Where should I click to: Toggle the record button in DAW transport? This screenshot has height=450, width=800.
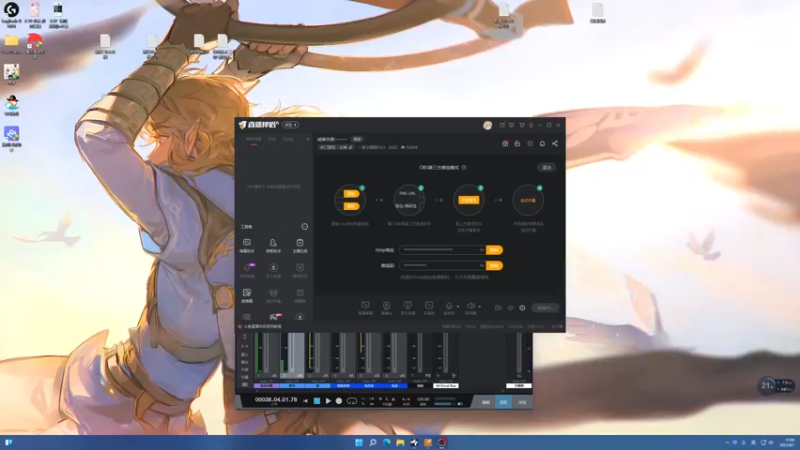point(339,401)
